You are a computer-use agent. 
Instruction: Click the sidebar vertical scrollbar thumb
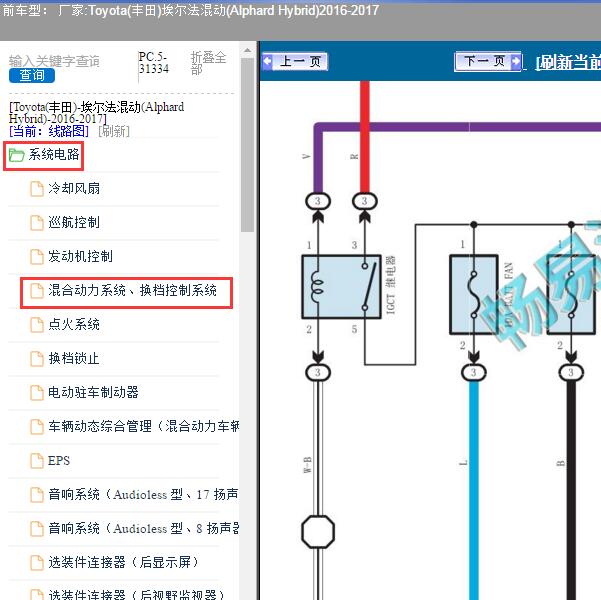248,145
